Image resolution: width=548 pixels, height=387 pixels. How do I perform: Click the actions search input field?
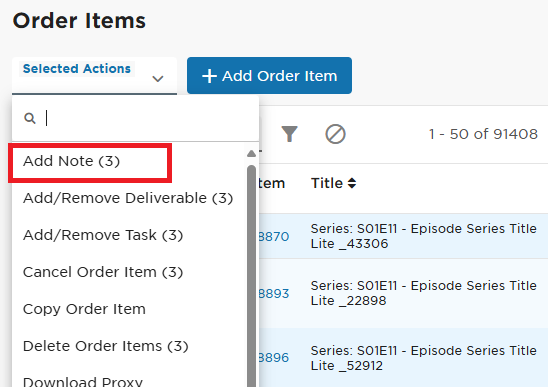[x=136, y=118]
